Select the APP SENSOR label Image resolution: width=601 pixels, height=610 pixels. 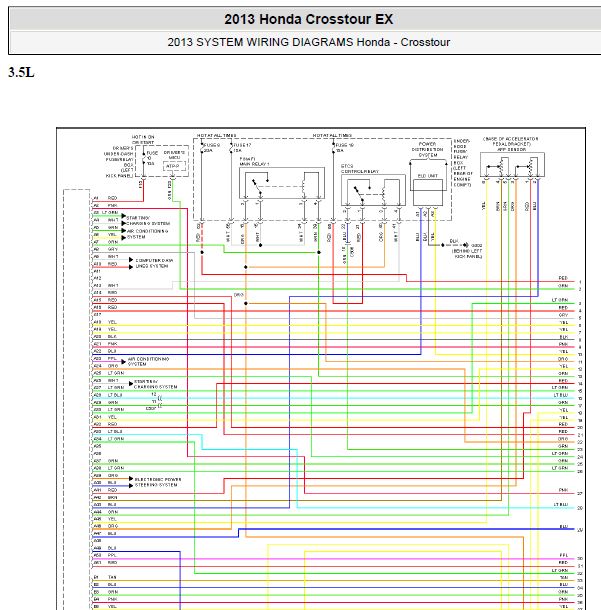click(x=512, y=149)
